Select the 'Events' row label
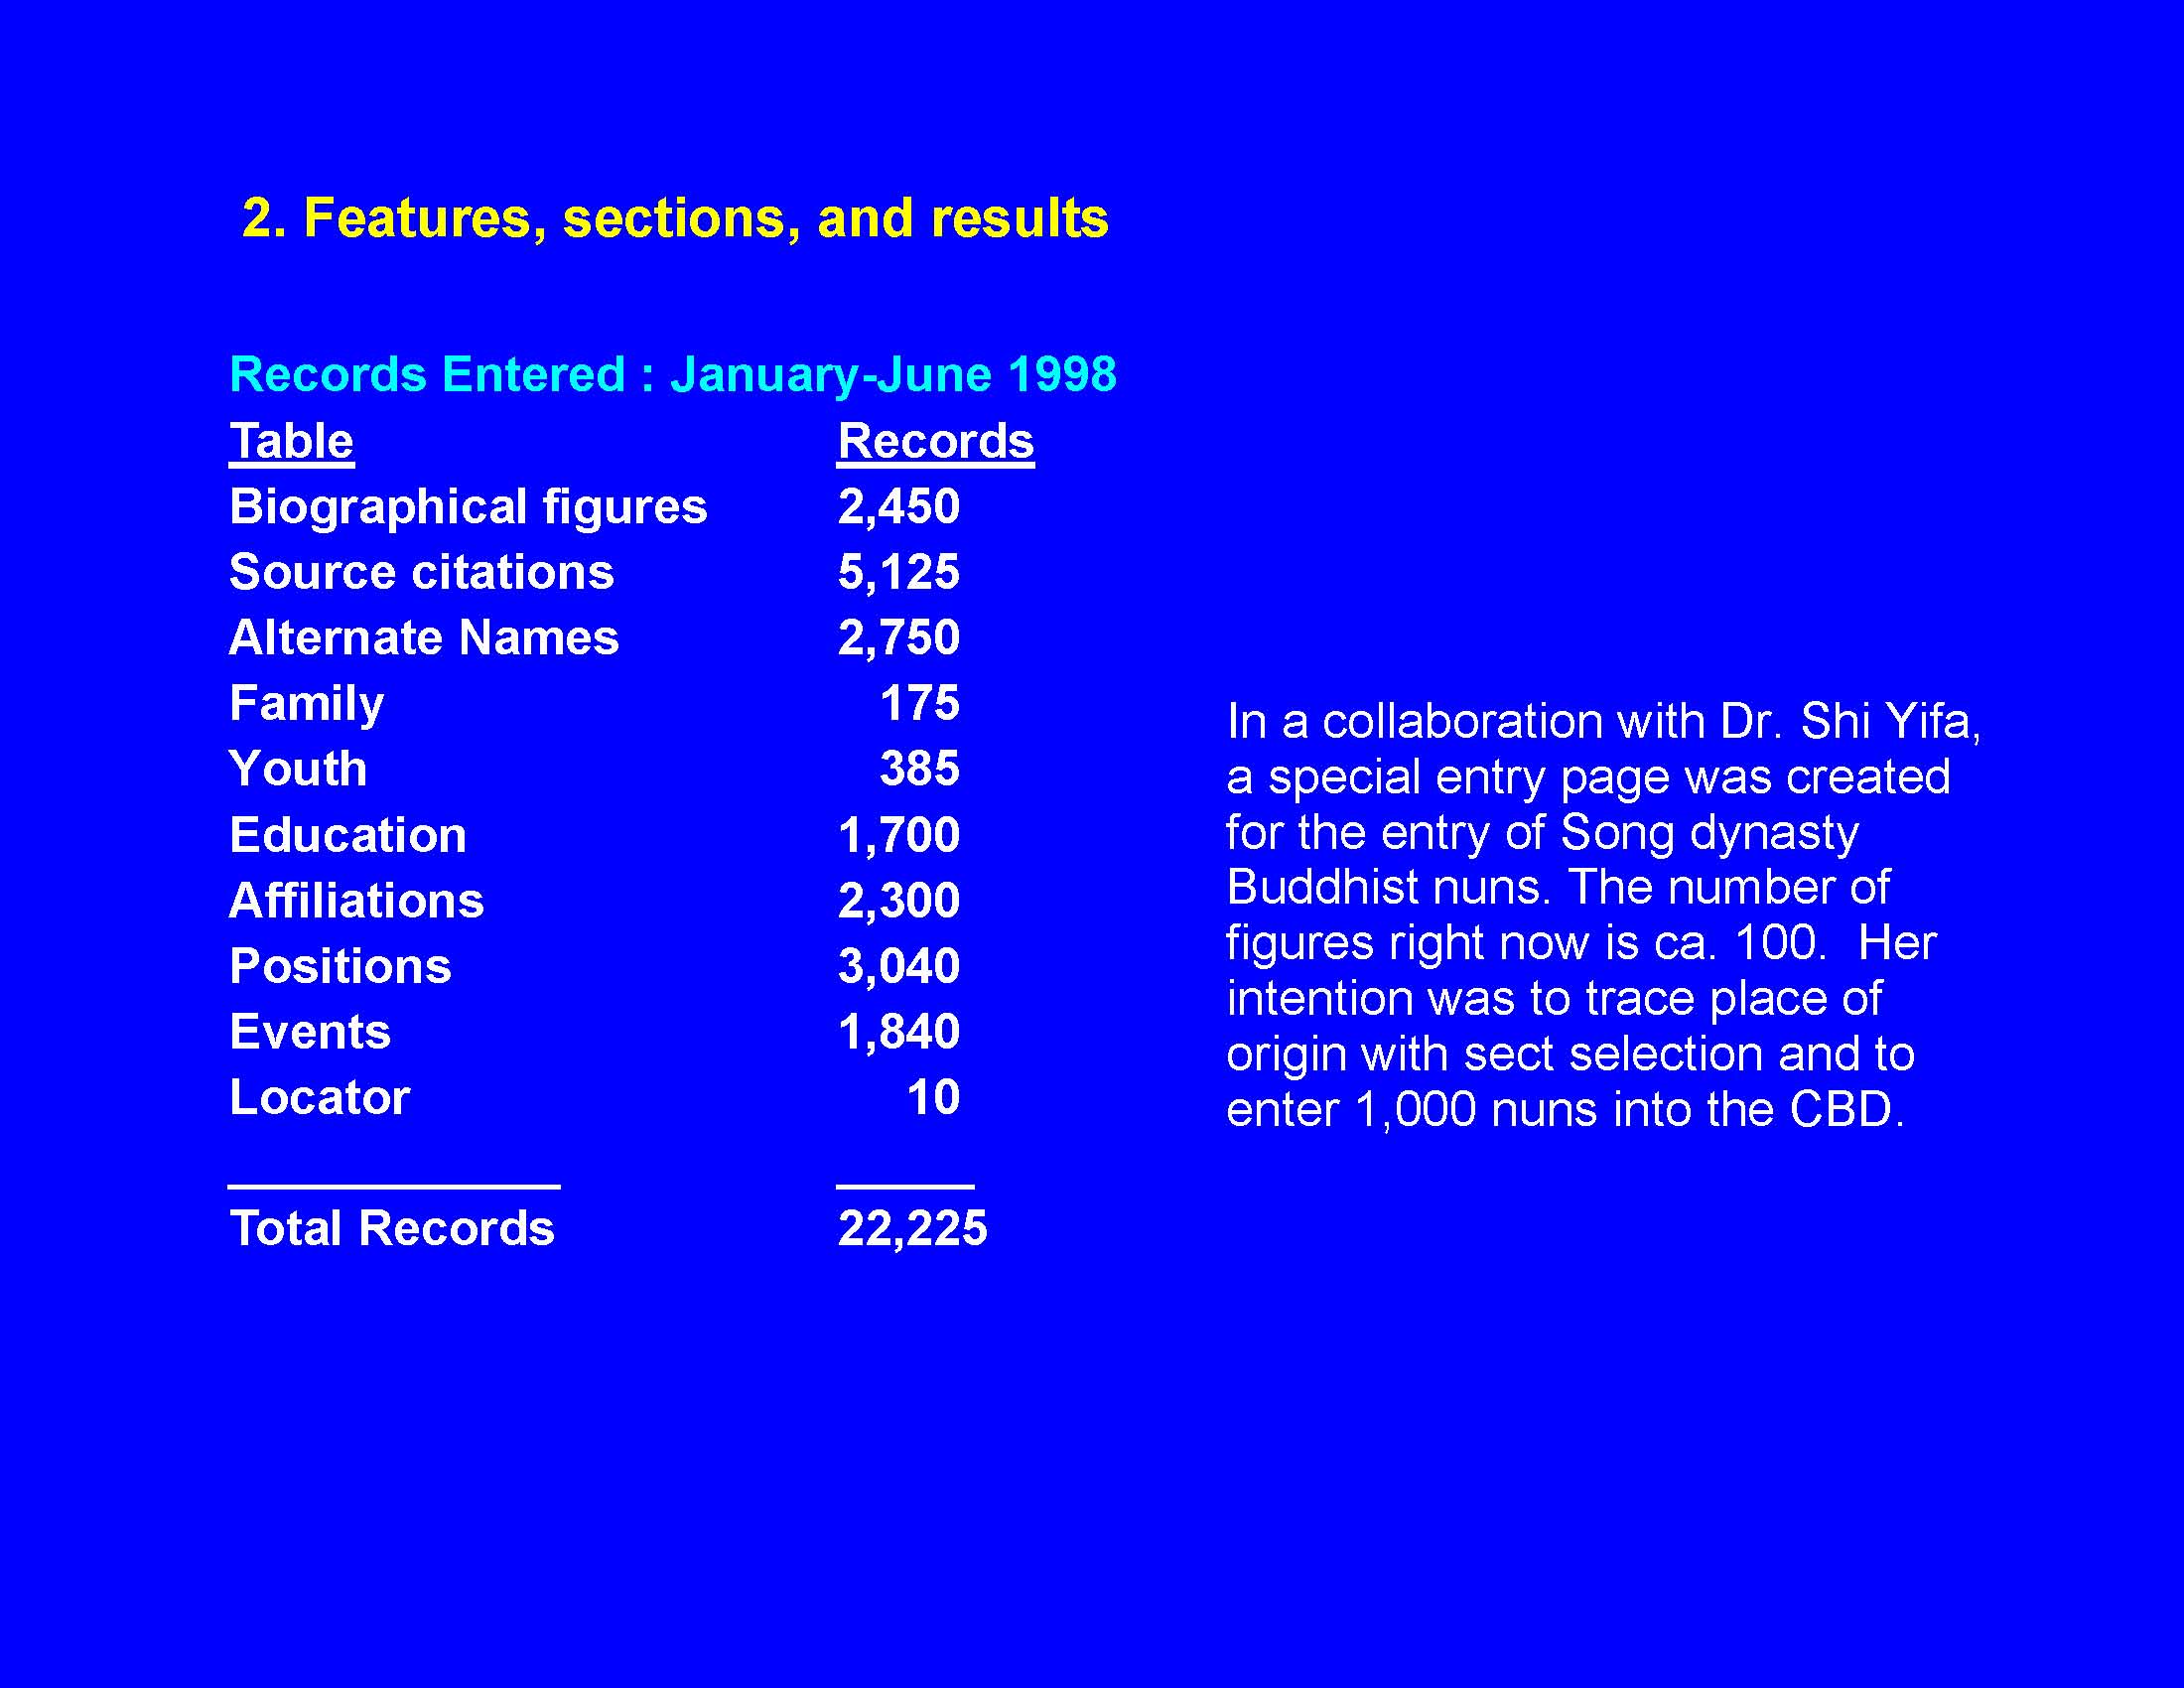The height and width of the screenshot is (1688, 2184). coord(310,1032)
